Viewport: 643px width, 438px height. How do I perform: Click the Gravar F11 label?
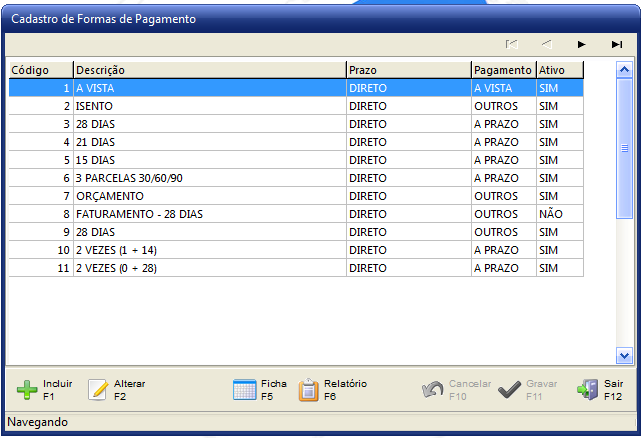(541, 390)
